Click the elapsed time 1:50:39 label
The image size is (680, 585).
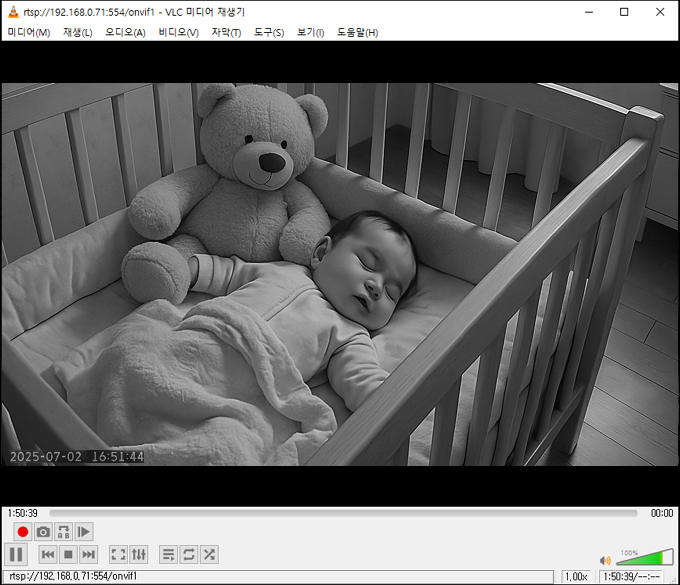tap(23, 513)
